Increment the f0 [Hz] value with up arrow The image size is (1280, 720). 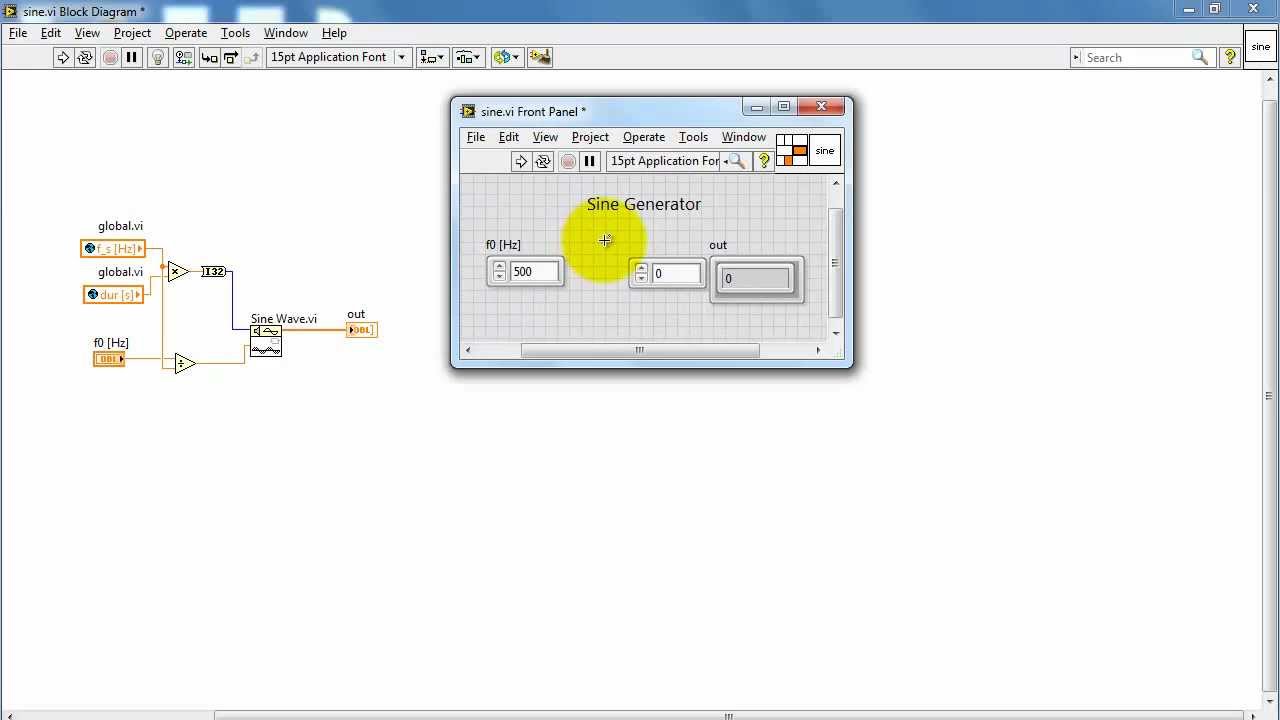(x=499, y=266)
